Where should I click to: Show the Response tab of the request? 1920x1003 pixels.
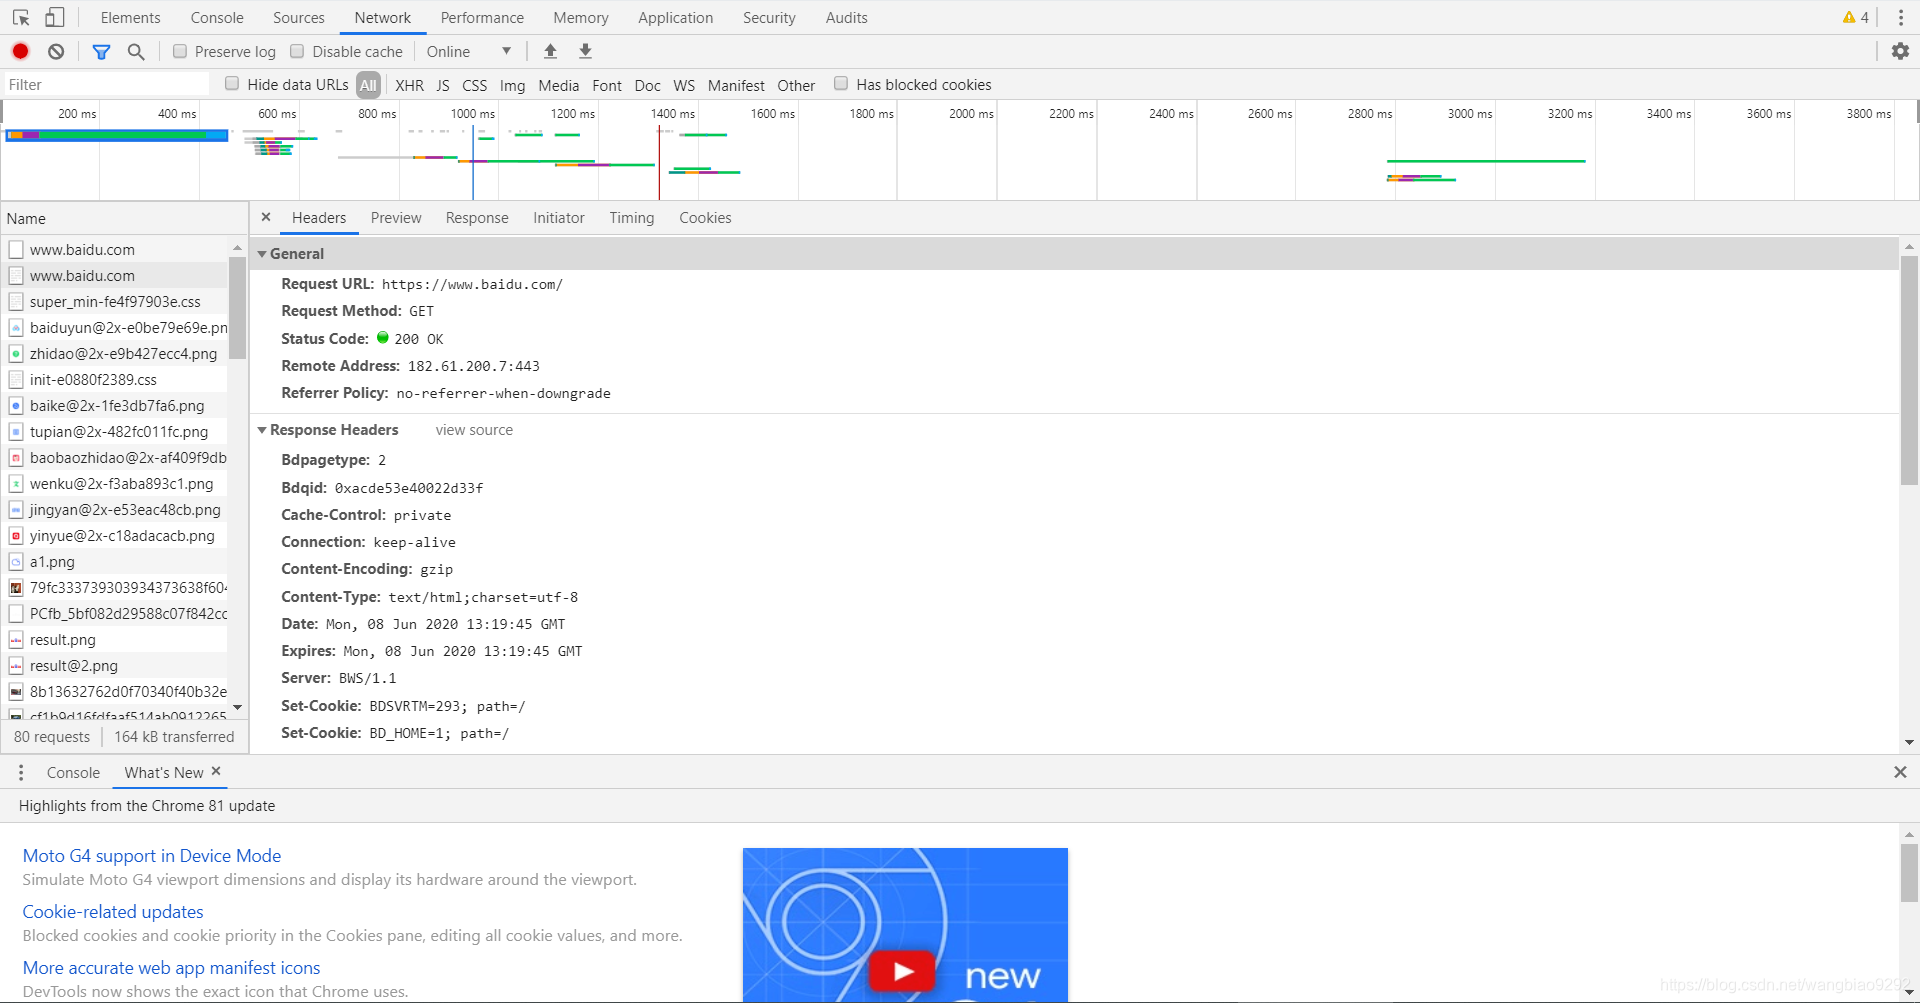tap(477, 217)
